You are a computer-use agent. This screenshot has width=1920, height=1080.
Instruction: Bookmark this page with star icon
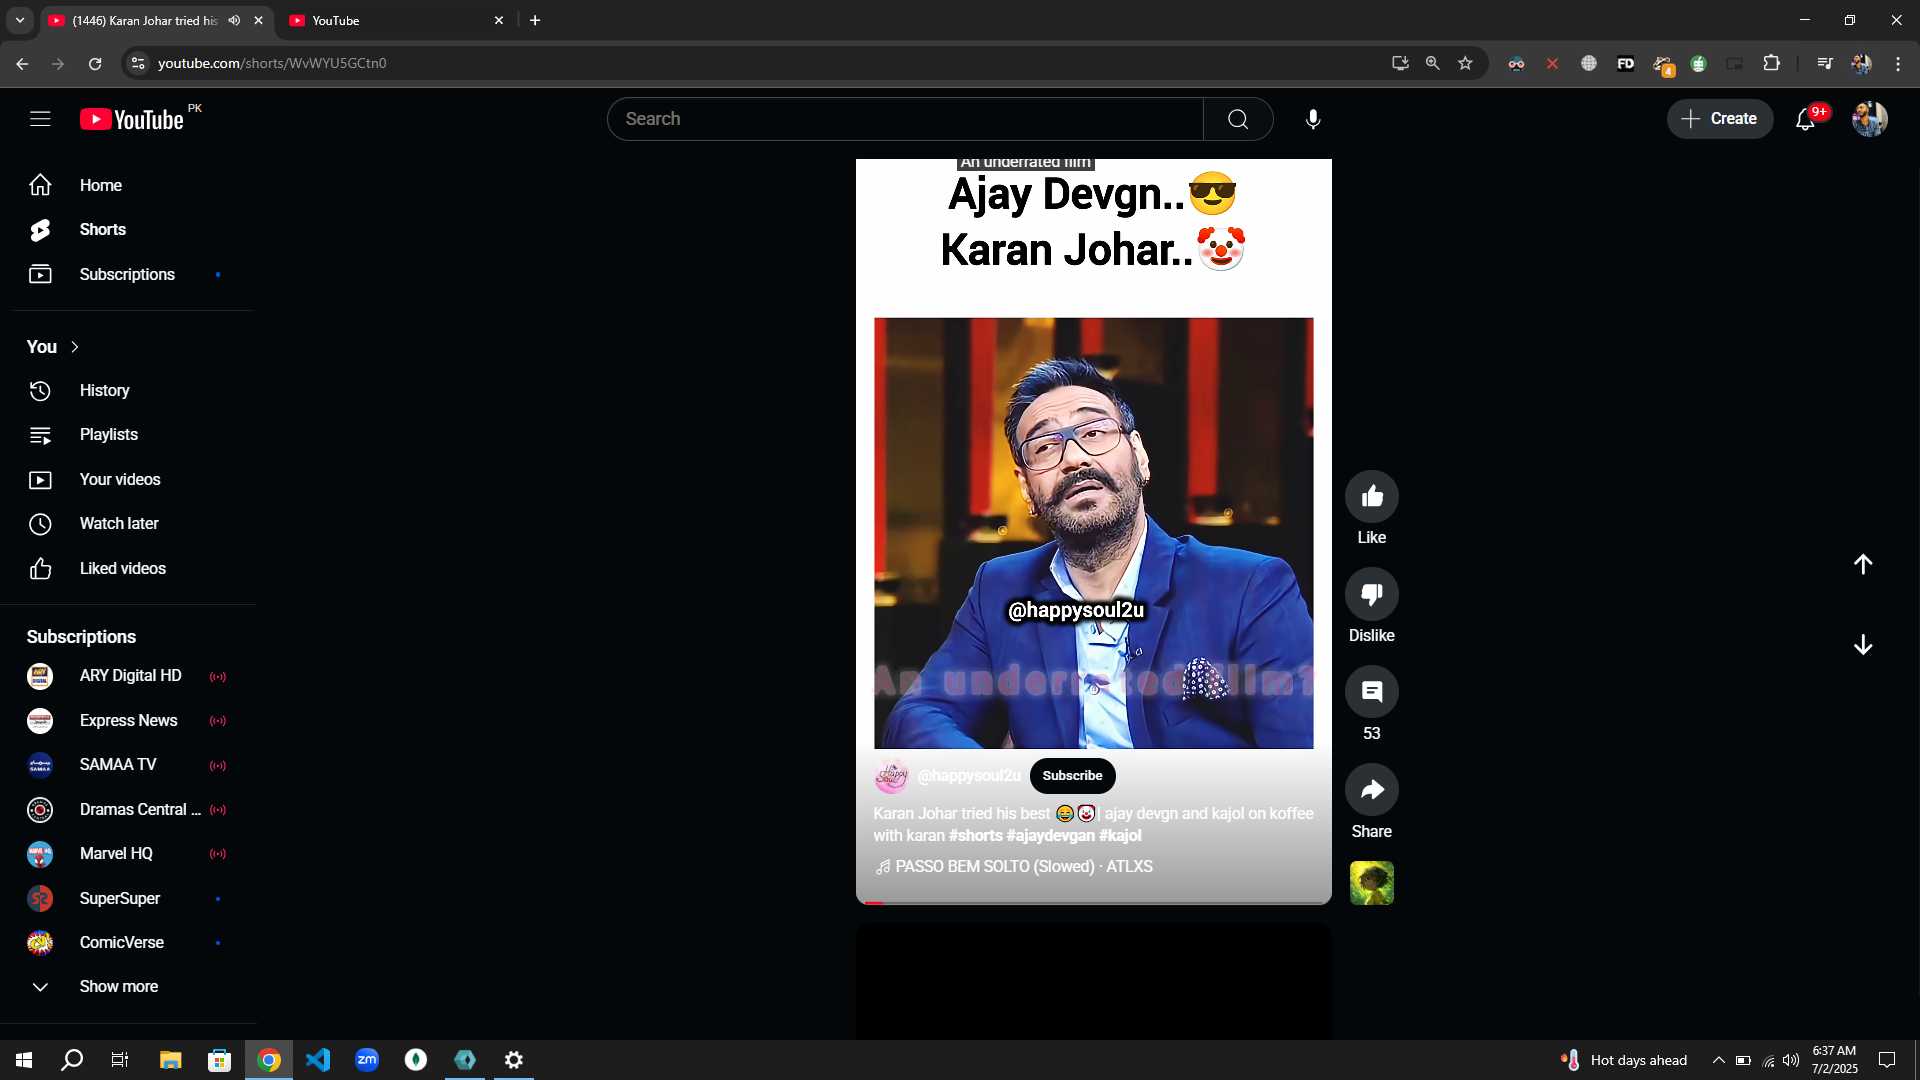pos(1465,63)
